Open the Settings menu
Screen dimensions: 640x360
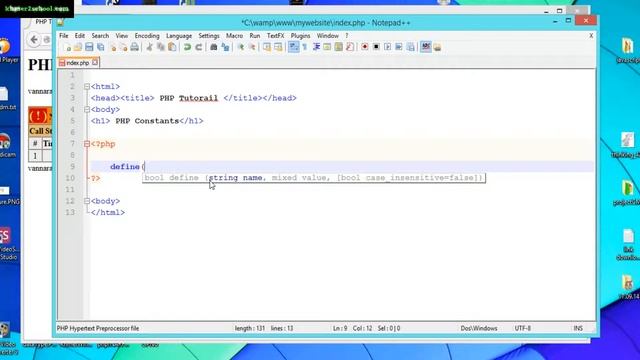point(209,36)
